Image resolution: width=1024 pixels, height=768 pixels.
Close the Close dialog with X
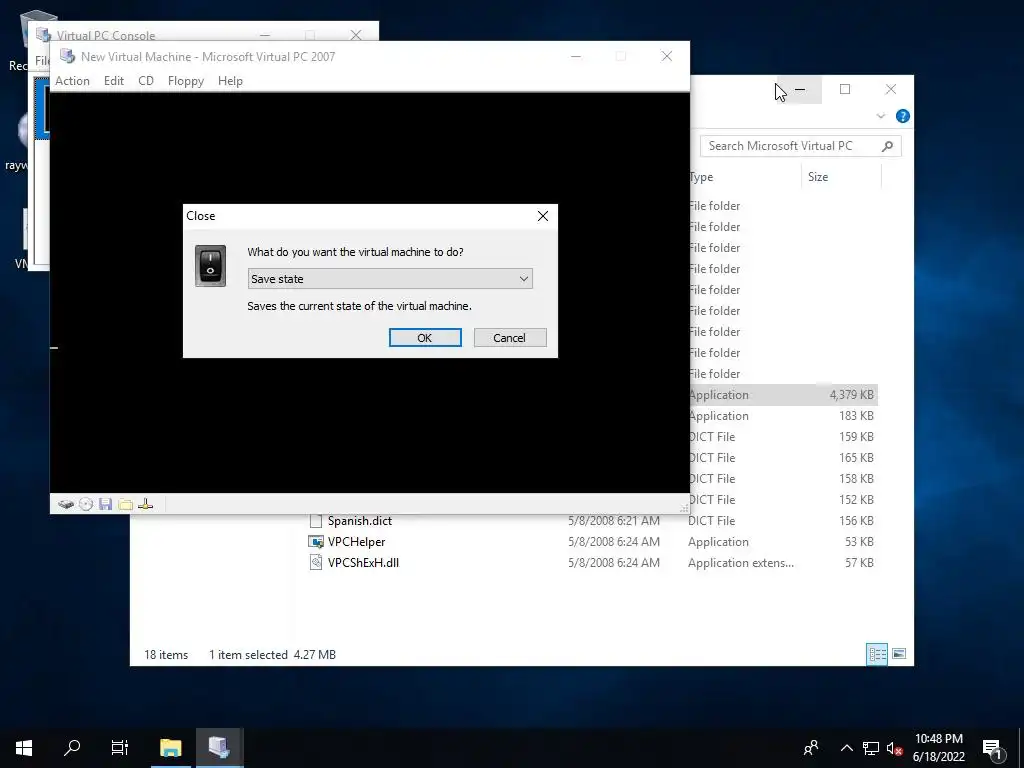(543, 216)
